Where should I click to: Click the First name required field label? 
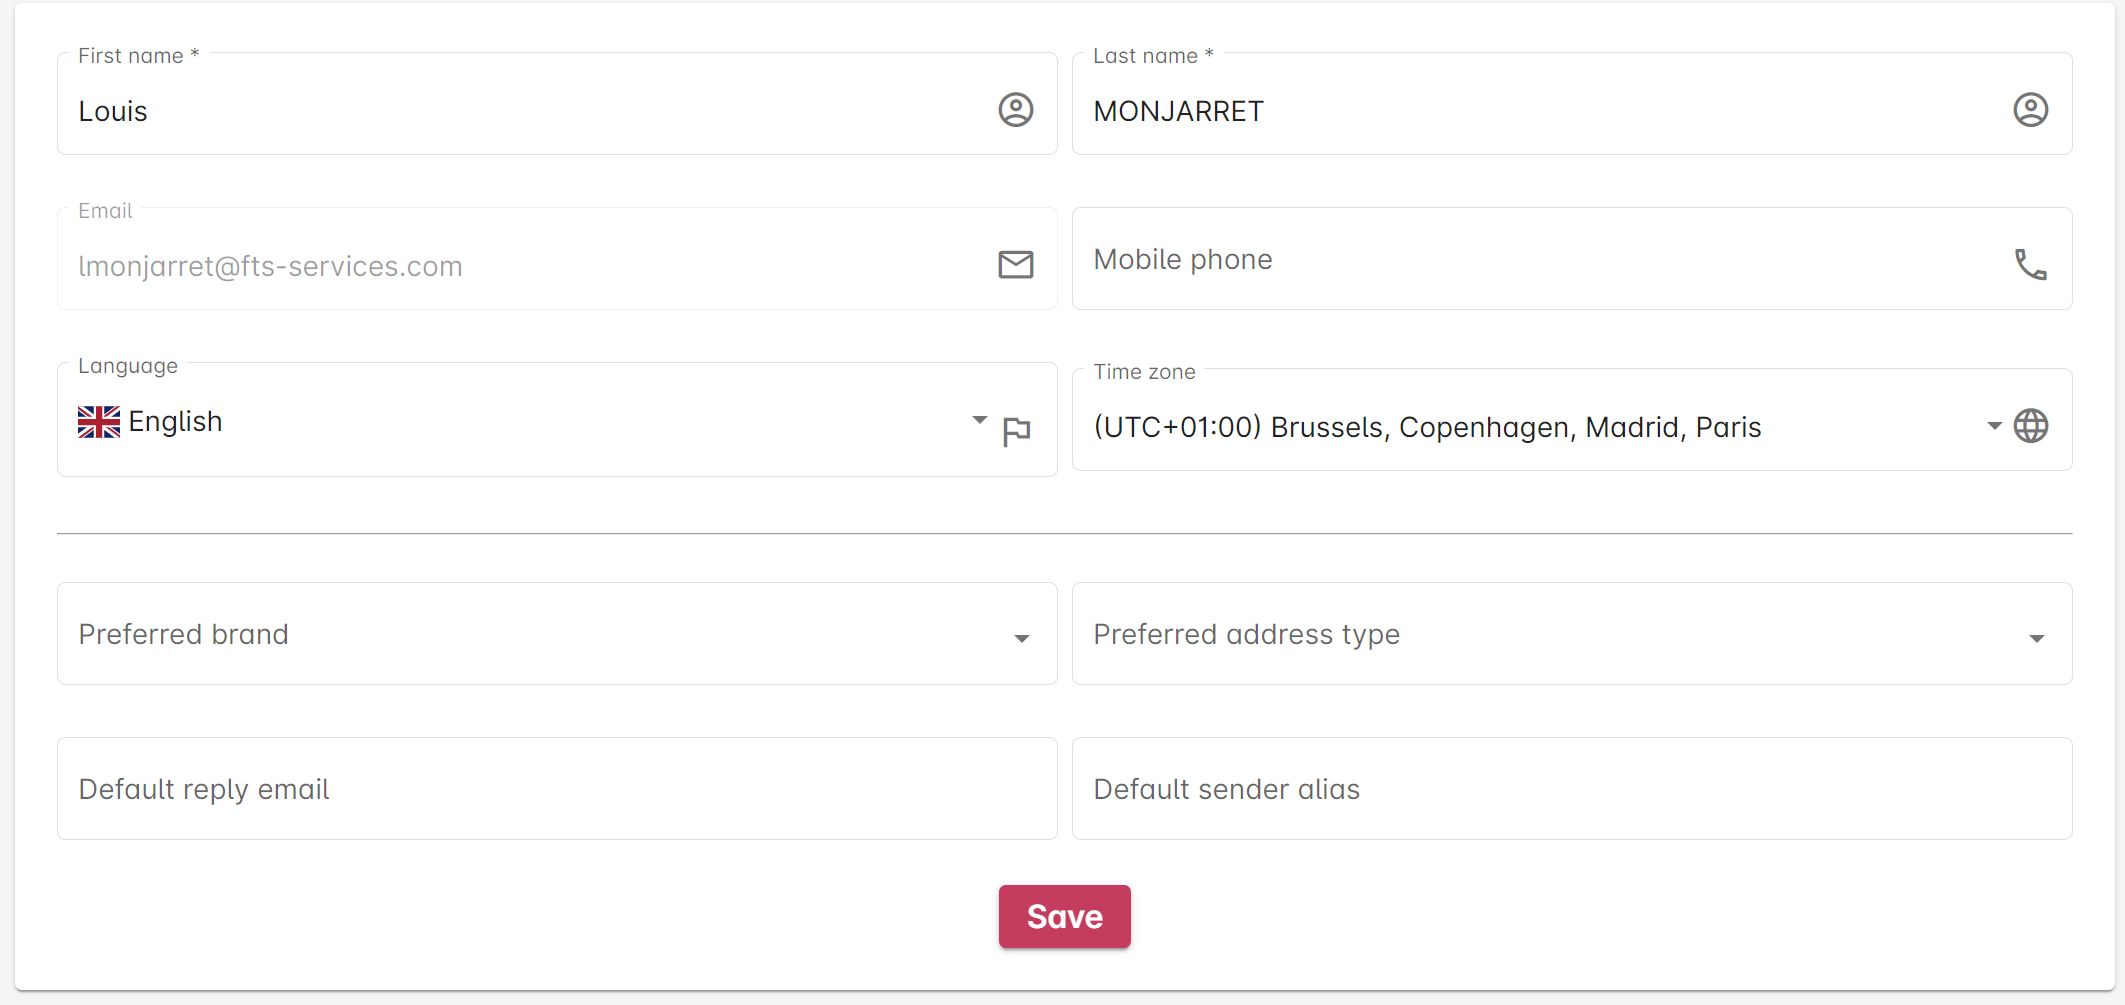point(138,55)
